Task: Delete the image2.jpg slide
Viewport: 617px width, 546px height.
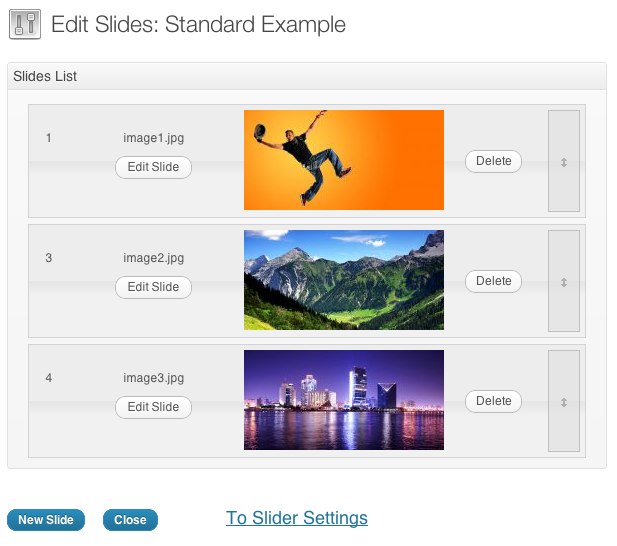Action: point(493,281)
